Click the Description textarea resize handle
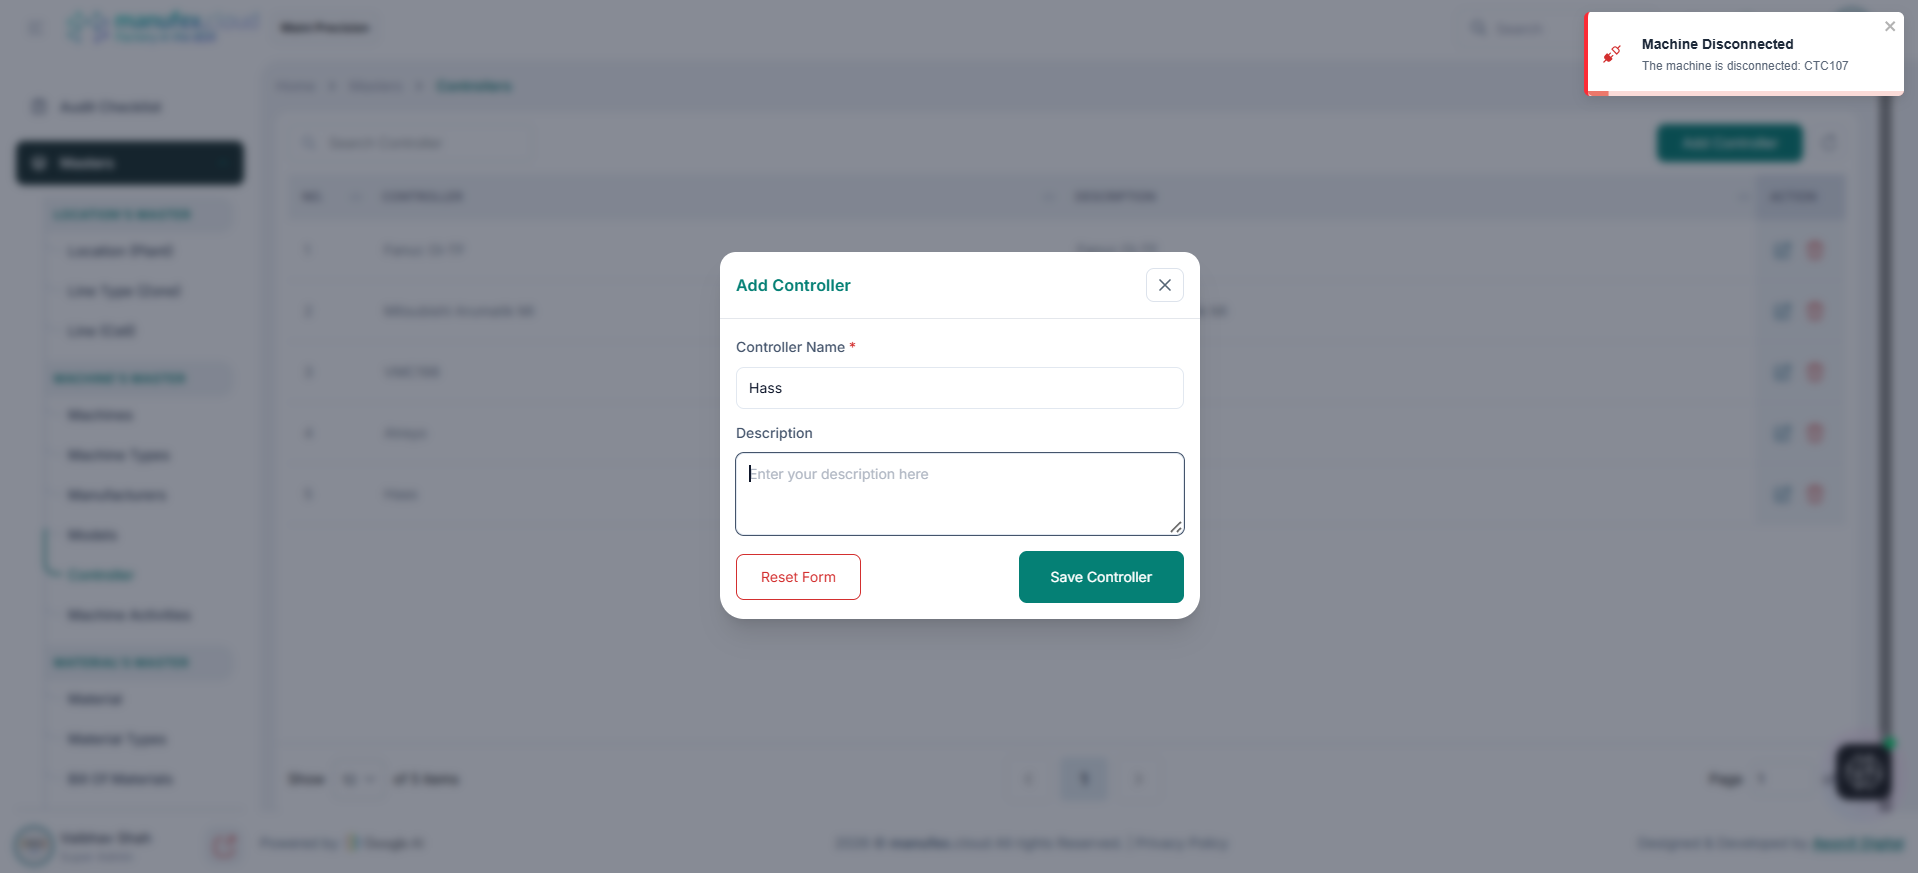This screenshot has width=1918, height=873. tap(1176, 527)
